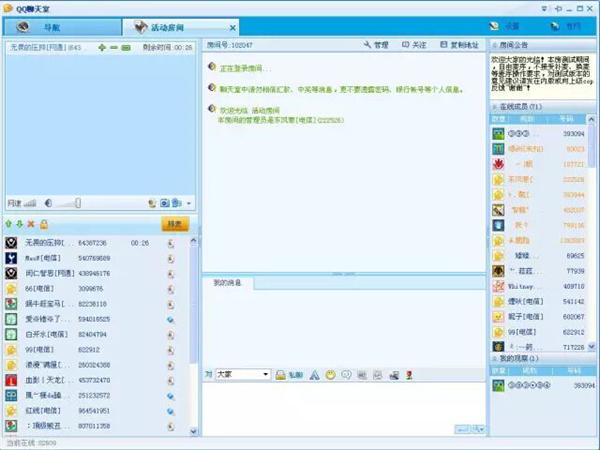The image size is (600, 450).
Task: Click the green up arrow in queue toolbar
Action: click(x=9, y=224)
